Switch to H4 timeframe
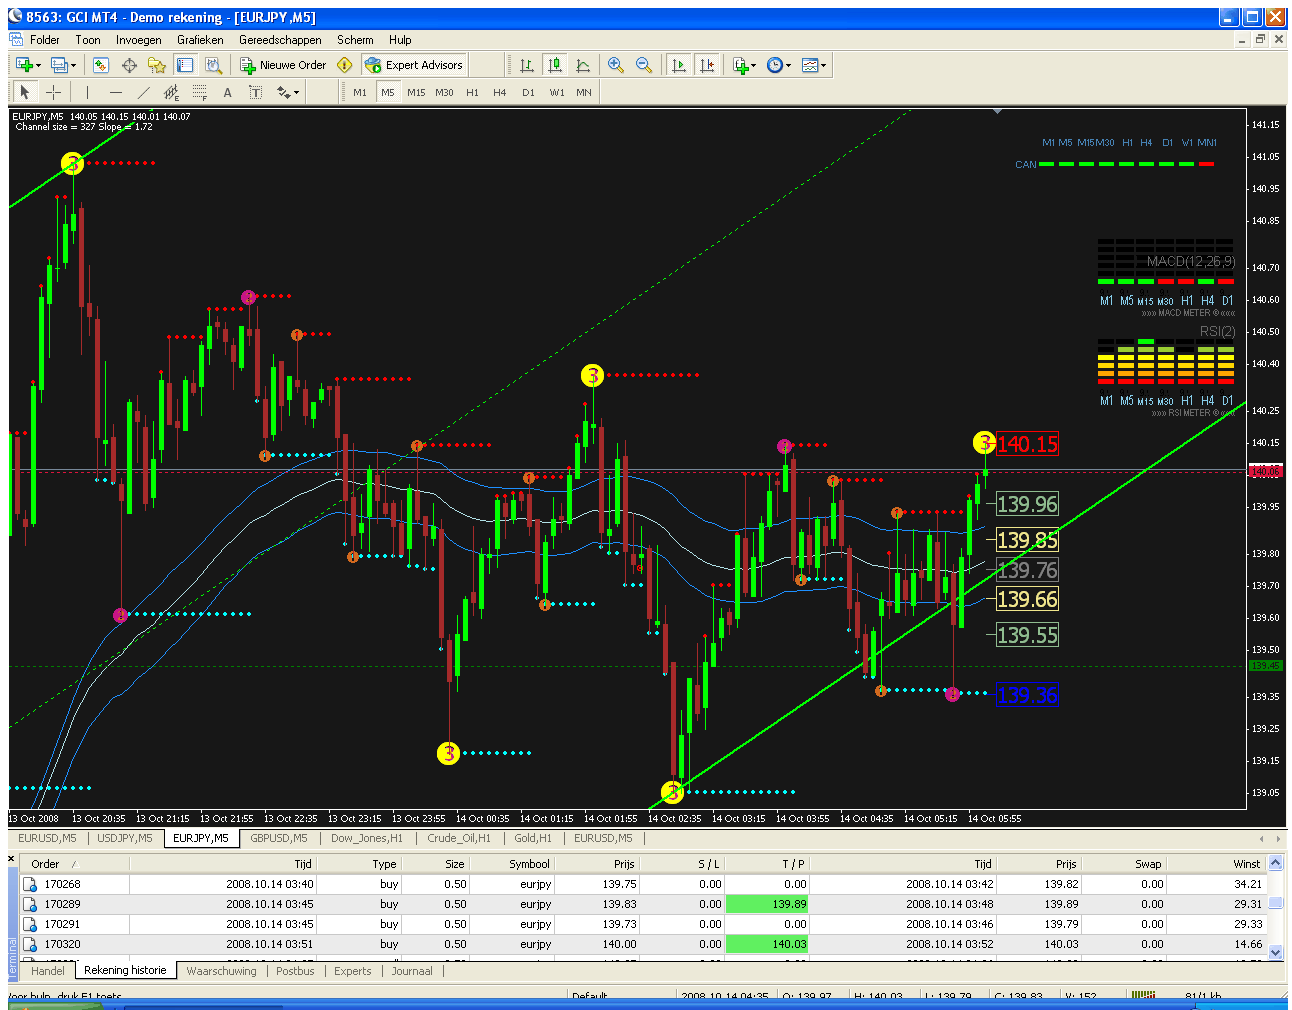The image size is (1292, 1010). tap(500, 92)
